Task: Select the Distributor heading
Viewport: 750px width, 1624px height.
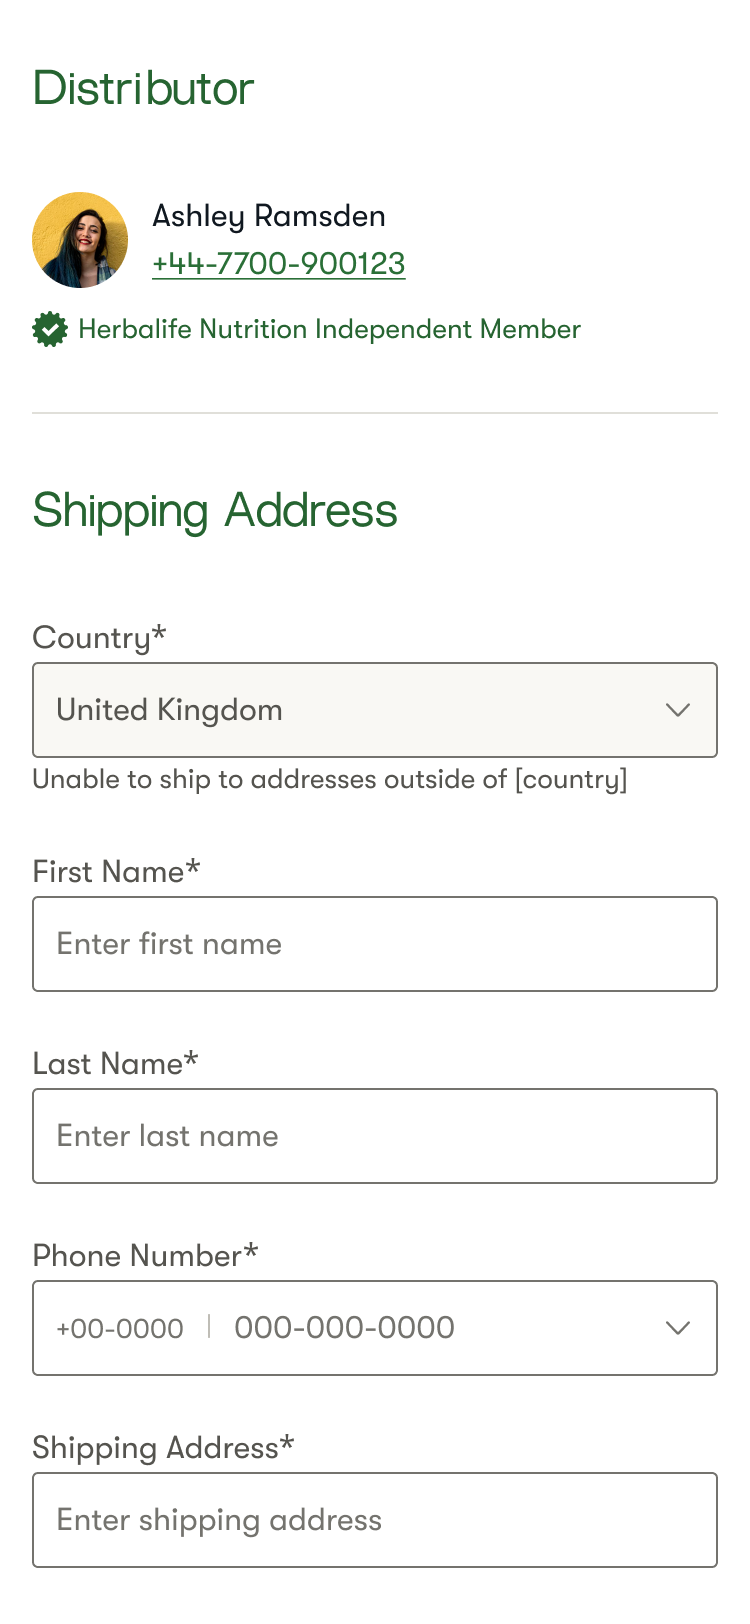Action: coord(143,88)
